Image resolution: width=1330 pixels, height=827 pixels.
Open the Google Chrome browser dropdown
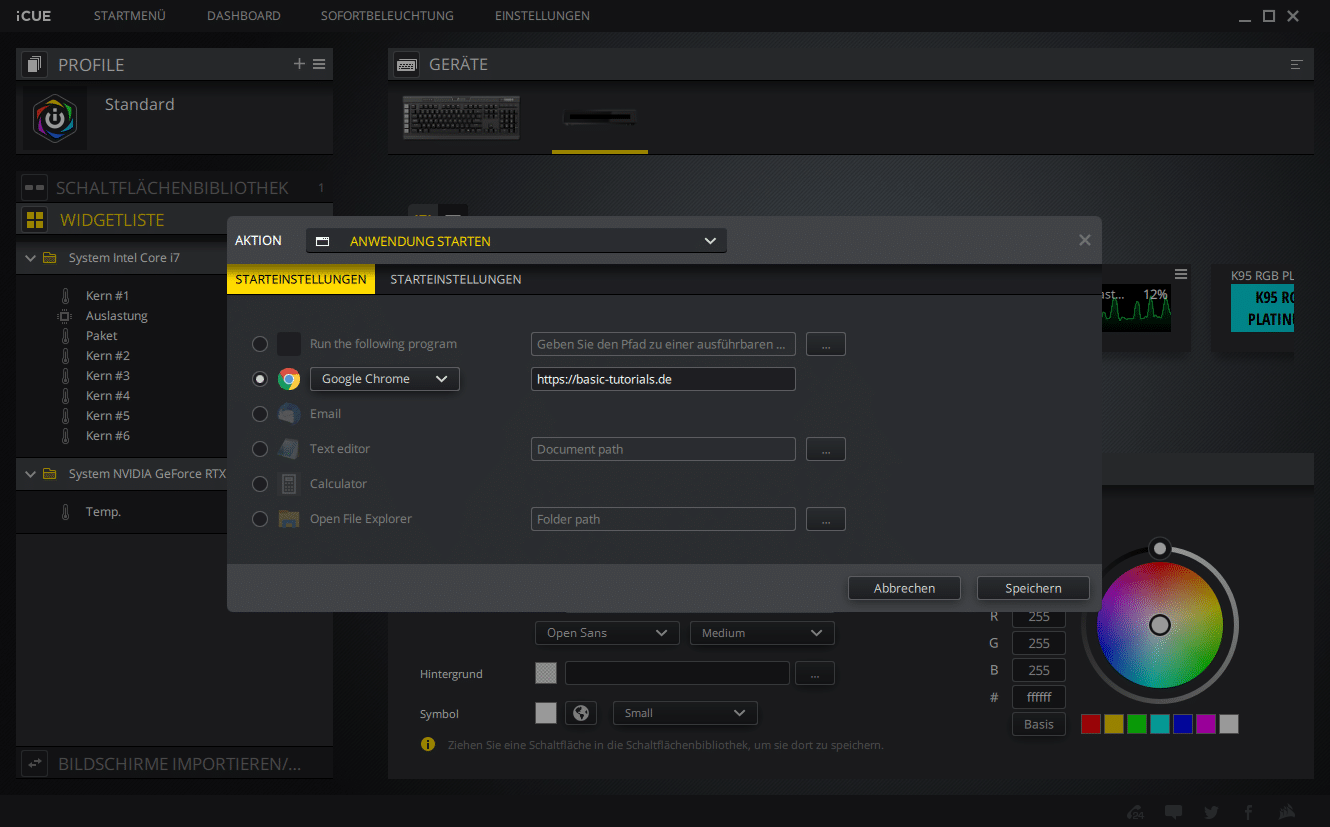point(385,379)
